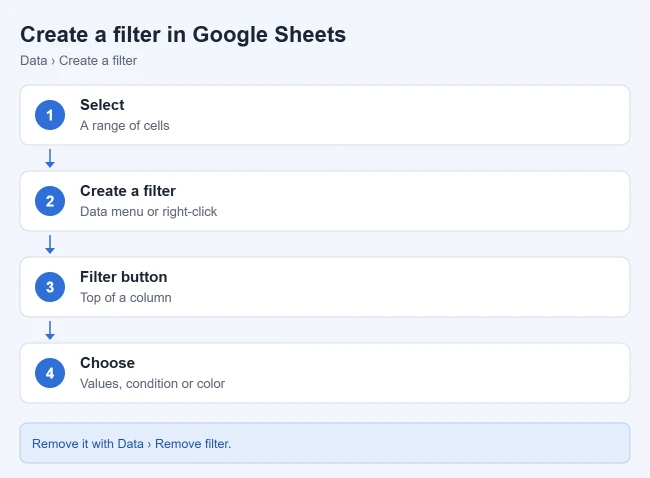The image size is (650, 478).
Task: Click the 'Create a filter in Google Sheets' heading
Action: click(x=183, y=34)
